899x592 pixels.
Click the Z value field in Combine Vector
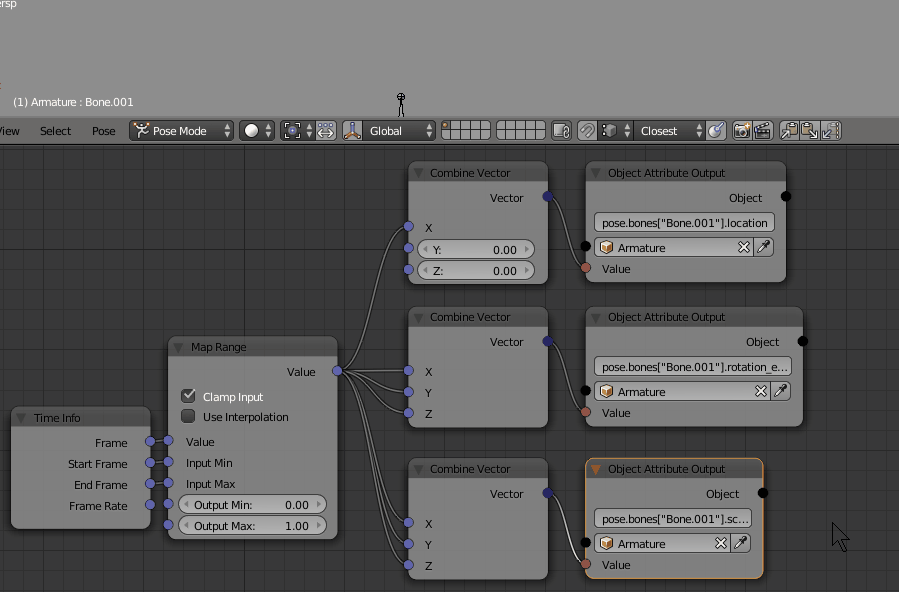pyautogui.click(x=476, y=270)
